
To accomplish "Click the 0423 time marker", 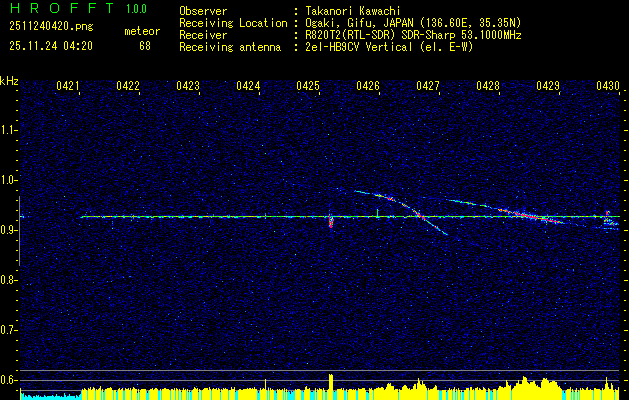I will pyautogui.click(x=188, y=85).
